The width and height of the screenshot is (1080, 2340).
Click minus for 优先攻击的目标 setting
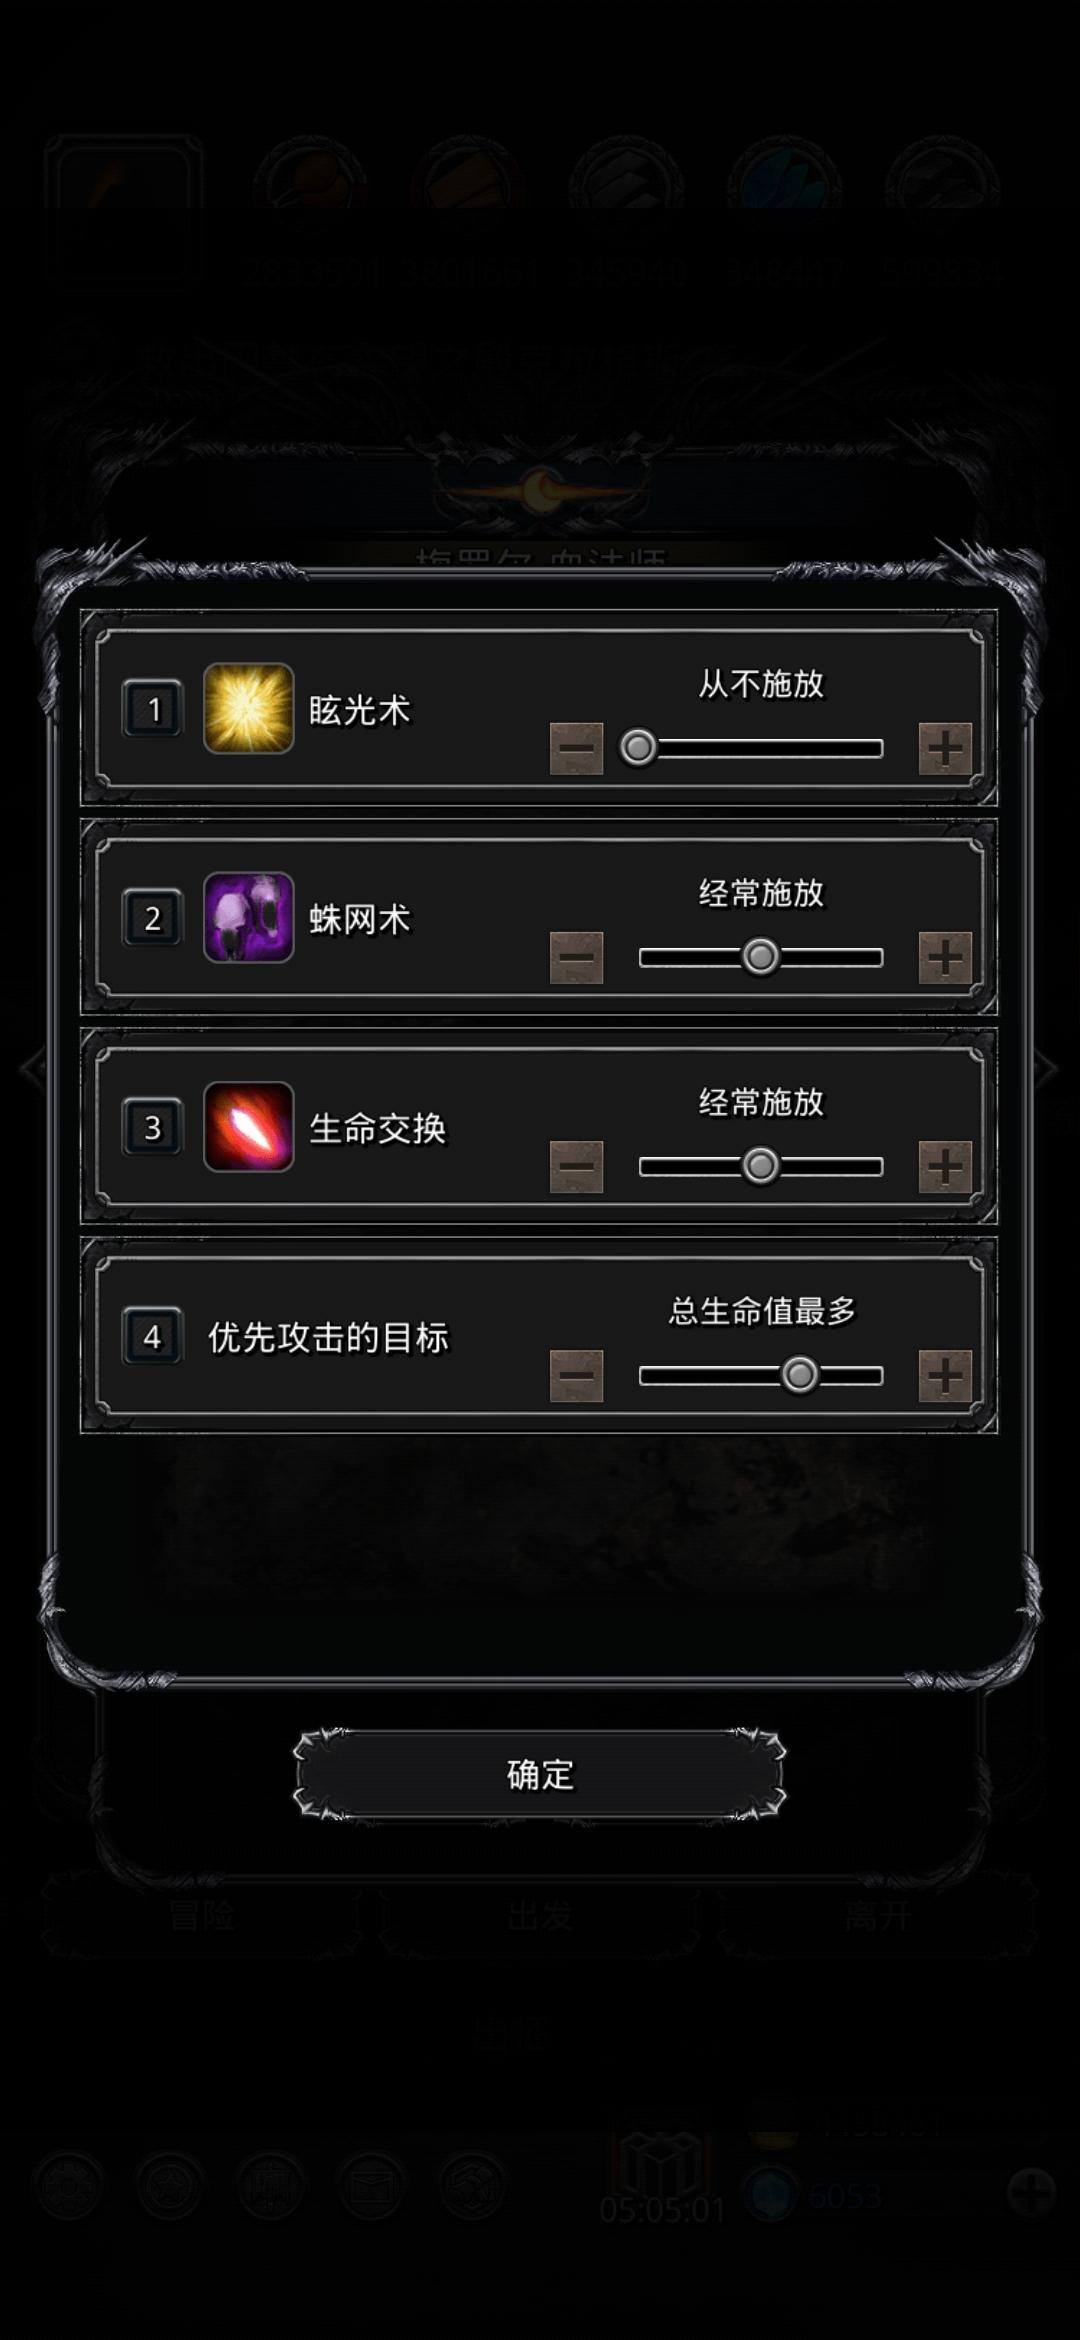pos(576,1375)
